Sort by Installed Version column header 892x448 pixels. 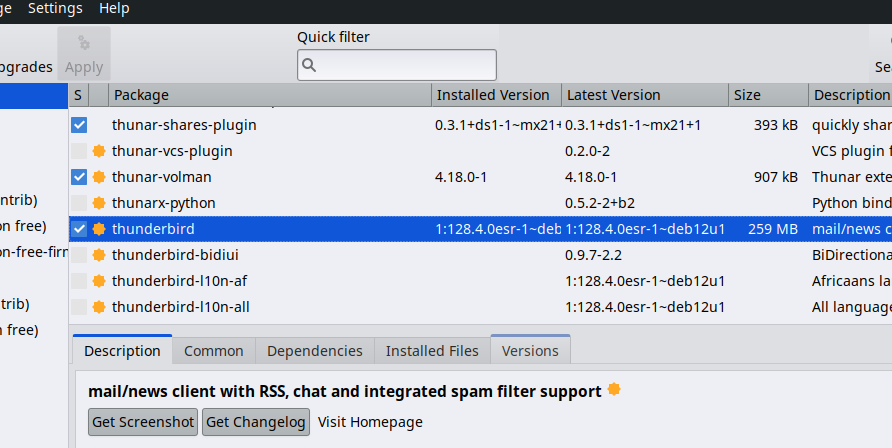click(x=497, y=95)
